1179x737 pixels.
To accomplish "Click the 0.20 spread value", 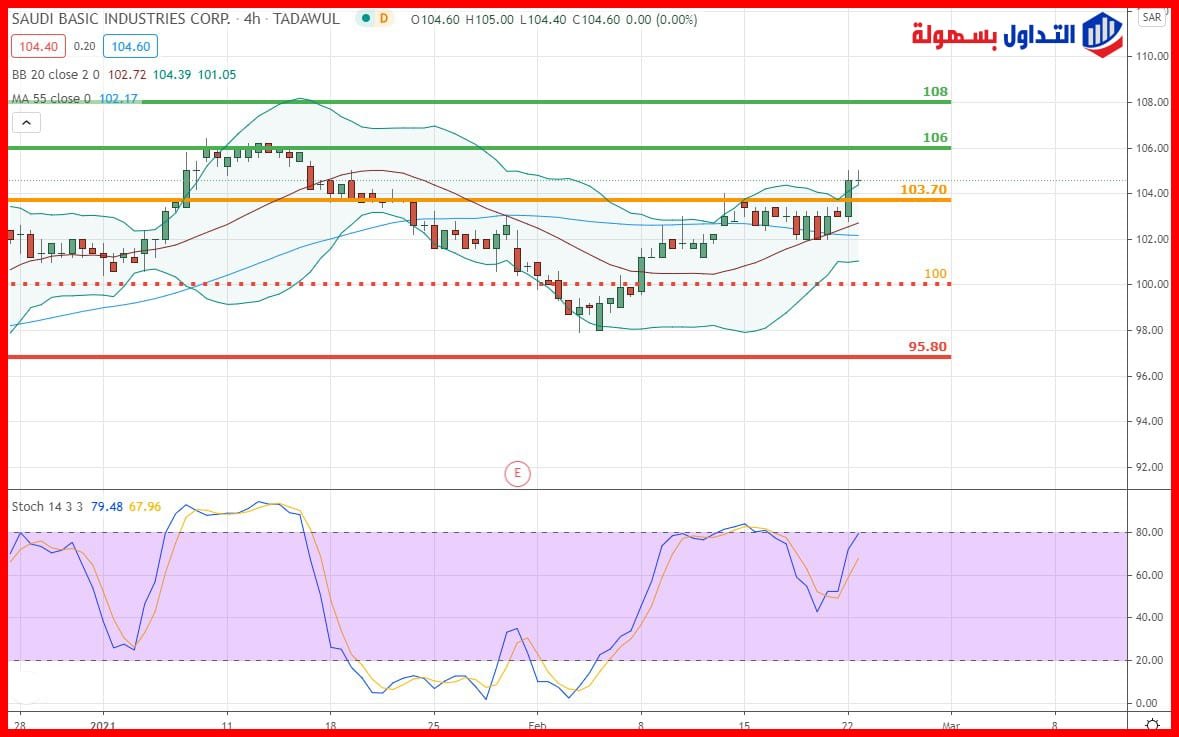I will click(x=84, y=47).
